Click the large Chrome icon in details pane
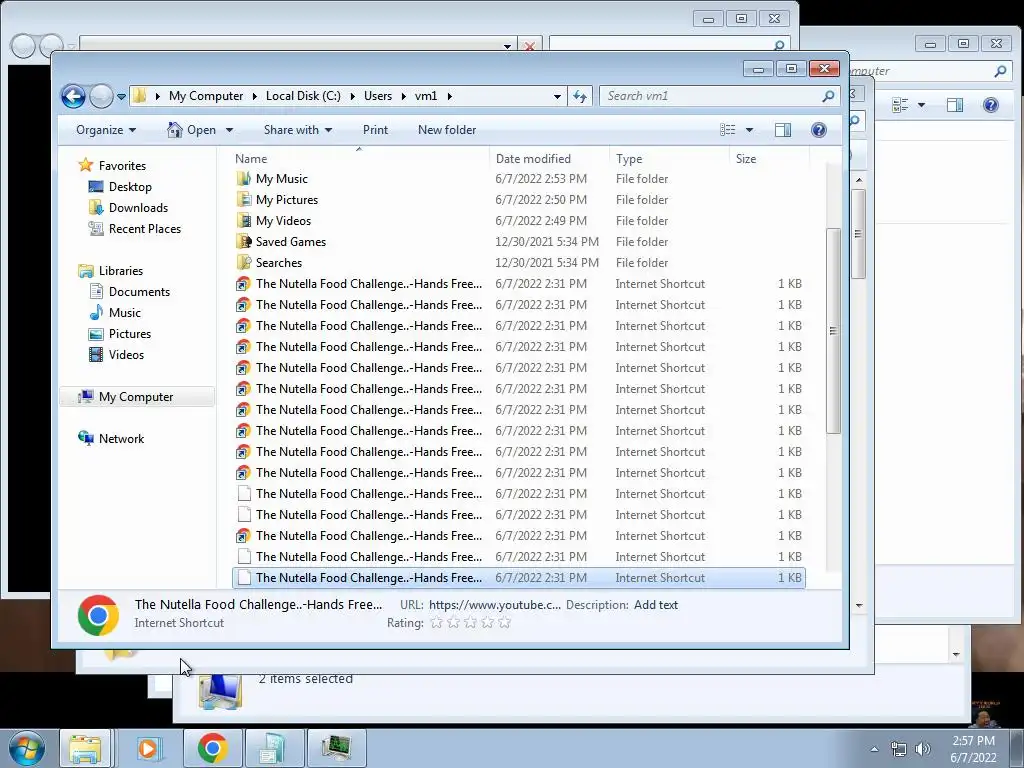The width and height of the screenshot is (1024, 768). point(99,615)
